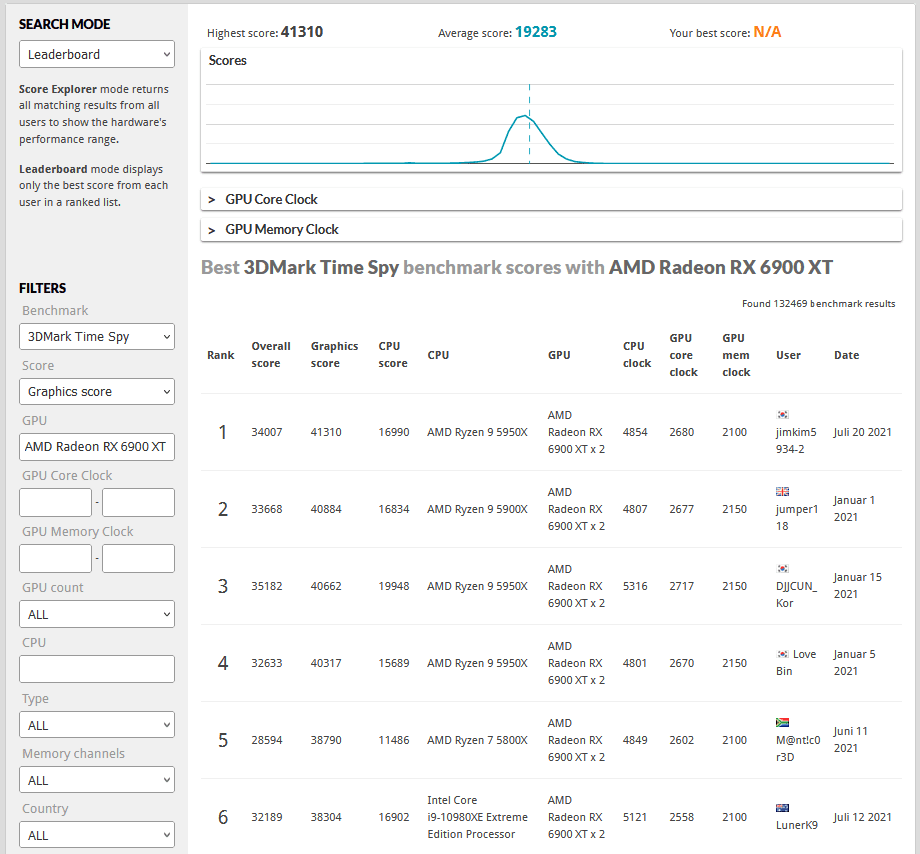Click the date Juli 20 2021

tap(863, 432)
